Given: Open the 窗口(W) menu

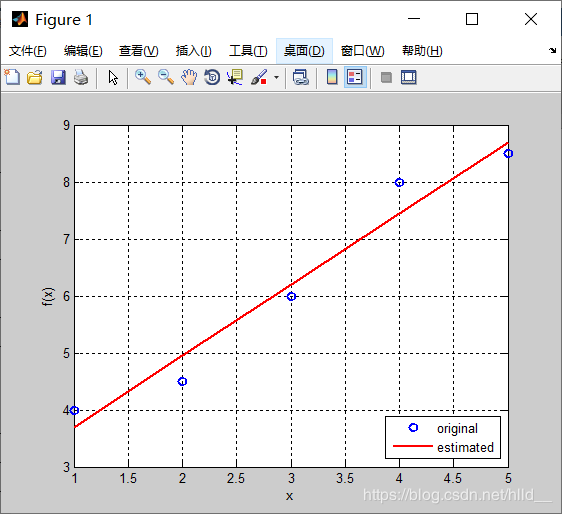Looking at the screenshot, I should pyautogui.click(x=362, y=51).
